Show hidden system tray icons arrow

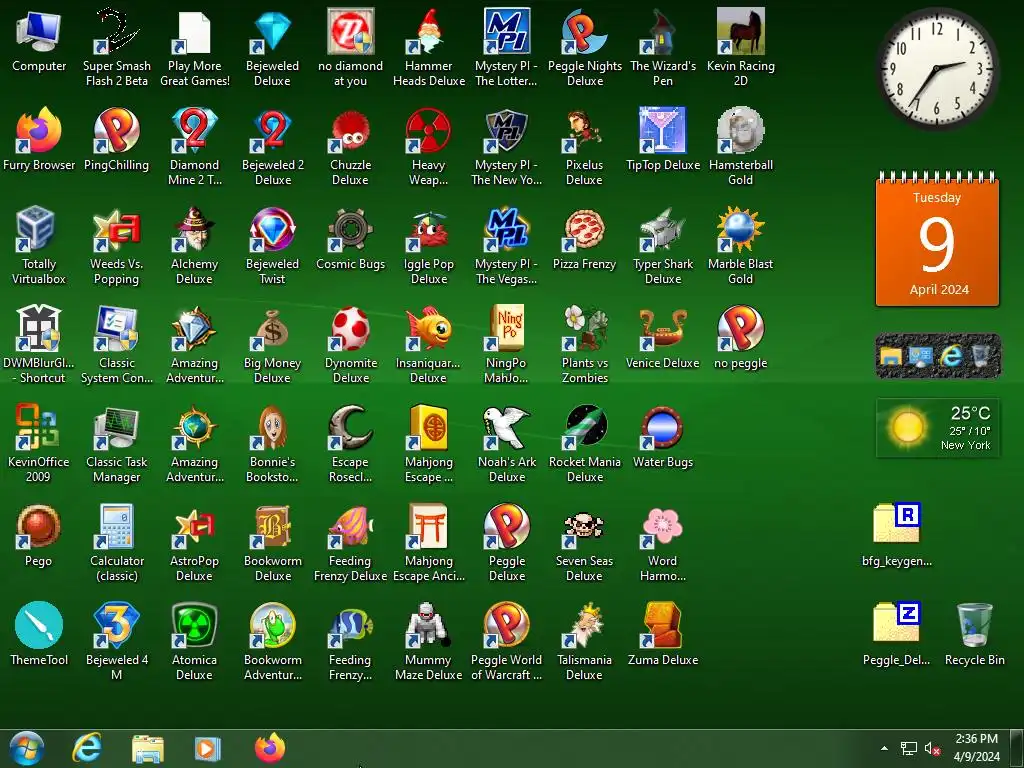click(x=884, y=748)
